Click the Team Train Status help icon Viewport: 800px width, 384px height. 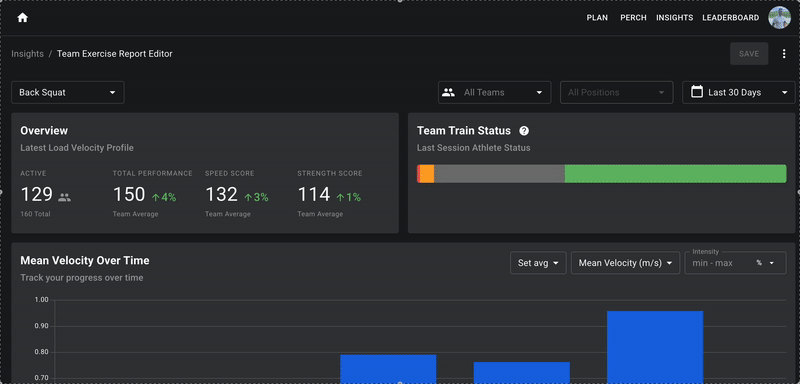click(524, 131)
